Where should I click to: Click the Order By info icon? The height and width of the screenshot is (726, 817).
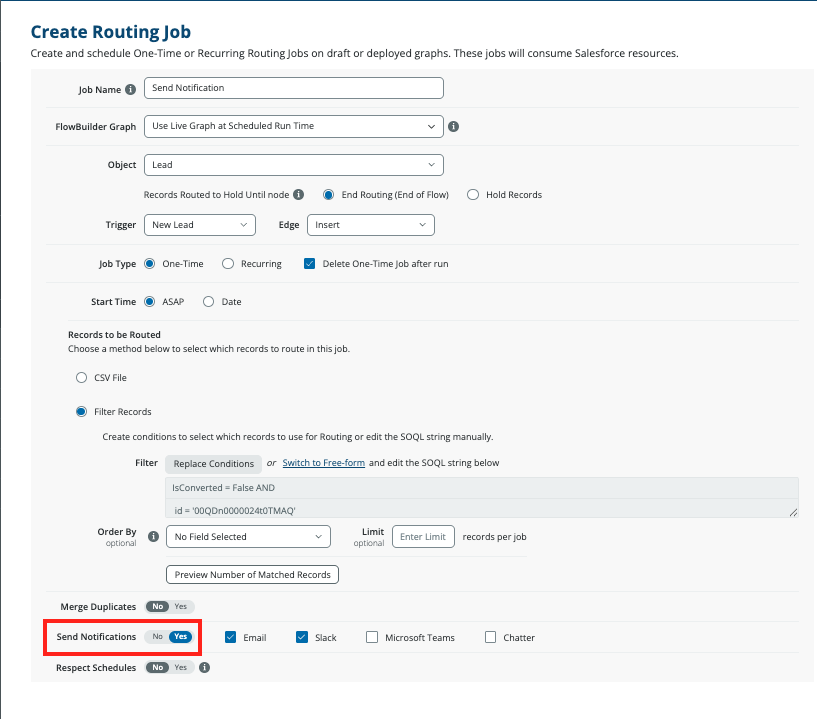[x=153, y=536]
